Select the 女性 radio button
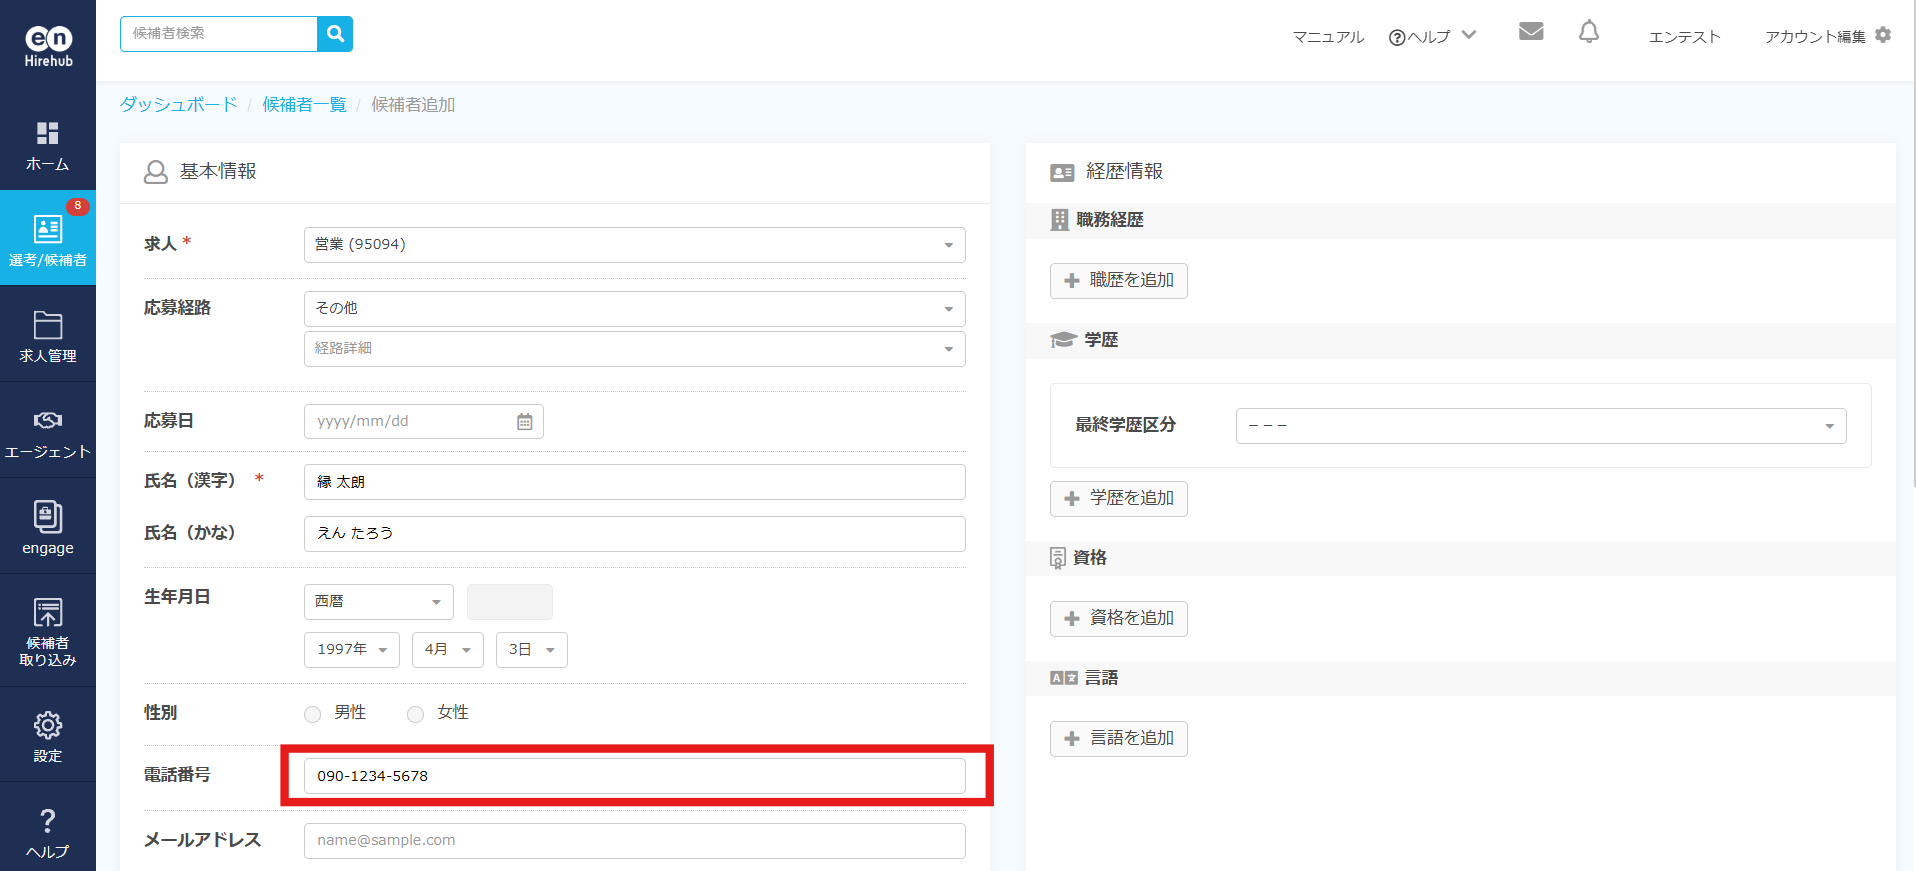Viewport: 1916px width, 871px height. (x=416, y=714)
